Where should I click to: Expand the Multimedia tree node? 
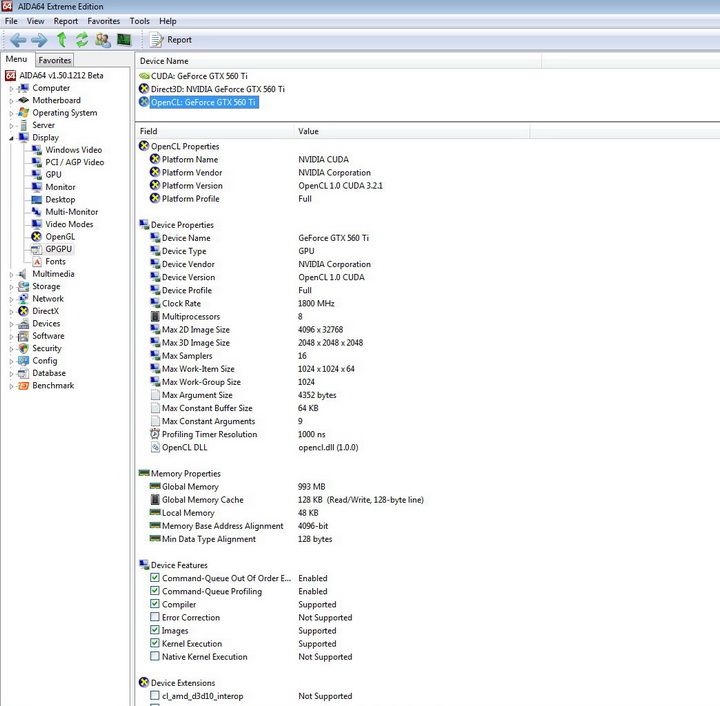tap(11, 274)
